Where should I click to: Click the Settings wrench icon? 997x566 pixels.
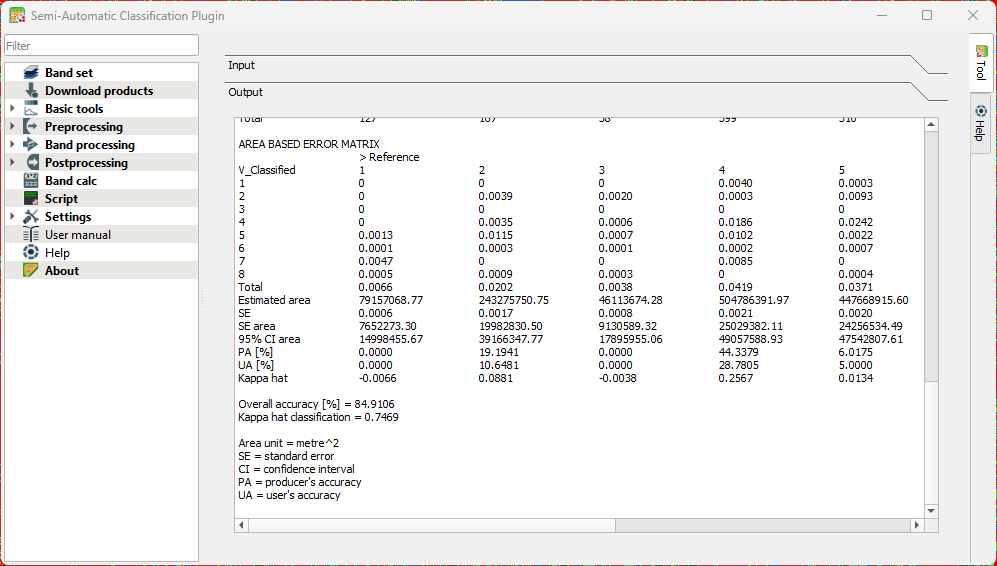click(31, 217)
